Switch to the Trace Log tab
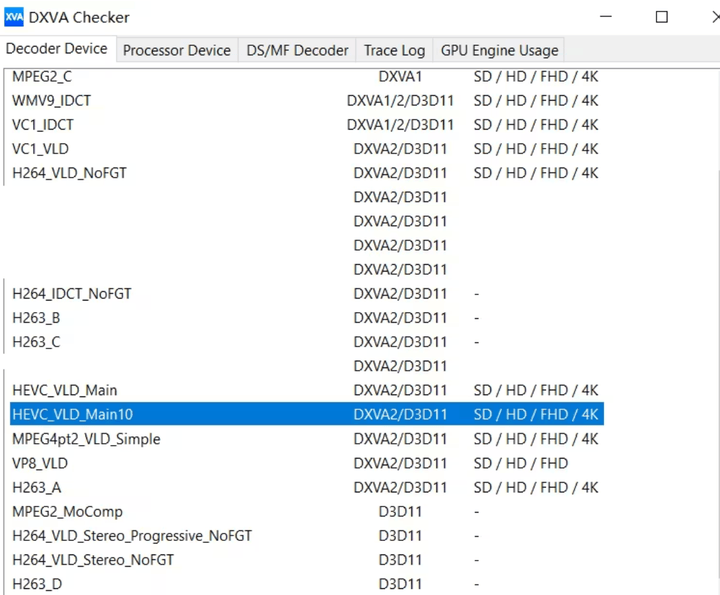 394,50
